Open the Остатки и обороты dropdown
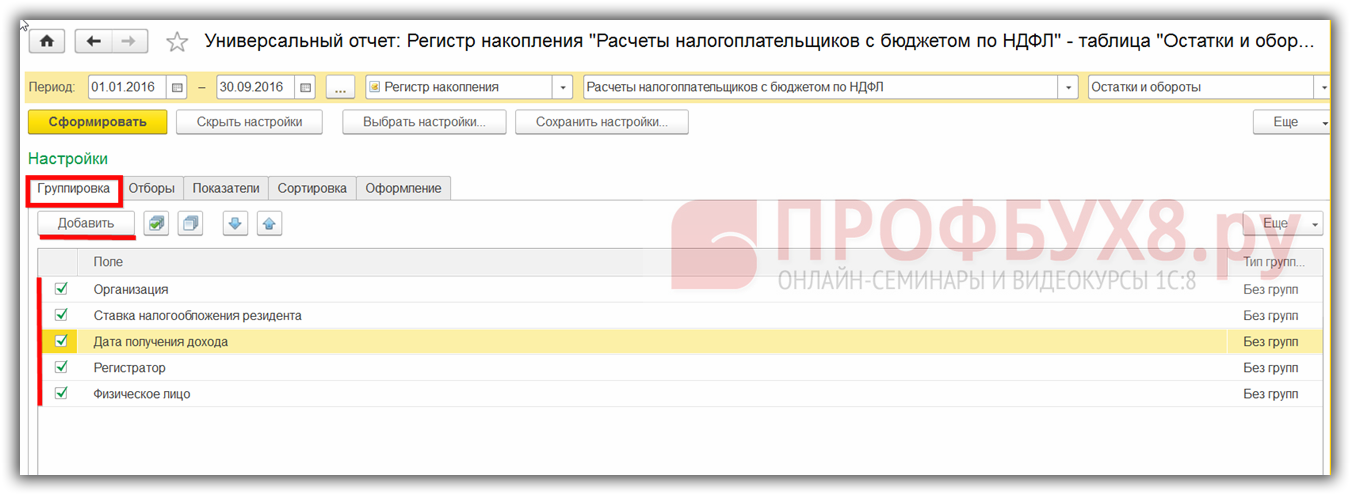Screen dimensions: 1351x495 click(1323, 88)
